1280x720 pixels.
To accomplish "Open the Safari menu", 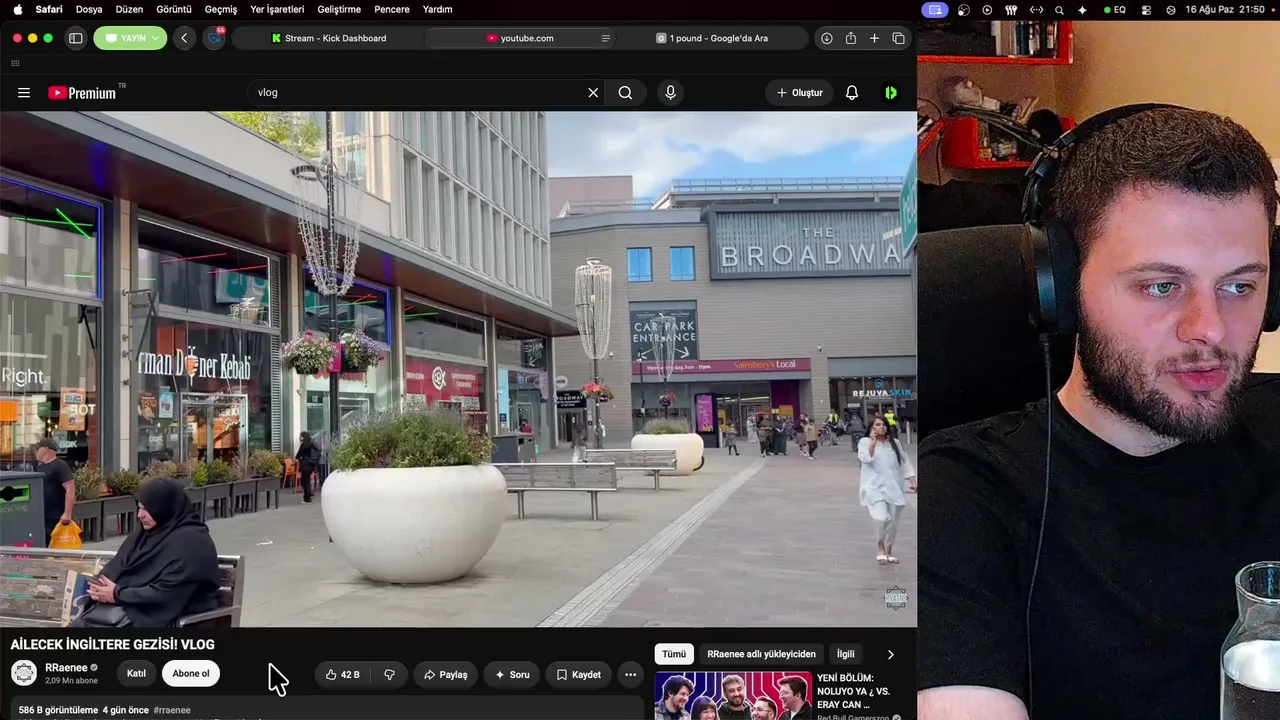I will (49, 9).
